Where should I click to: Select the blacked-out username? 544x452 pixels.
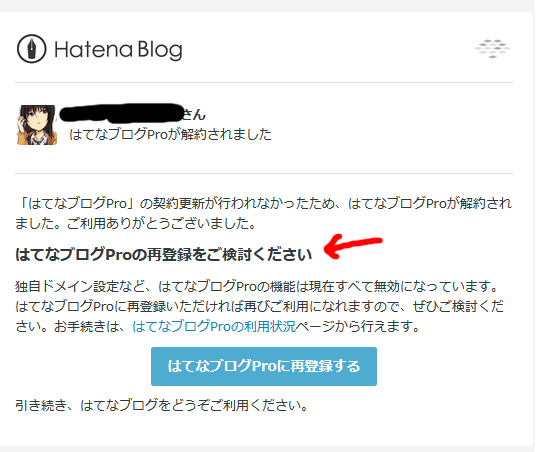(121, 113)
